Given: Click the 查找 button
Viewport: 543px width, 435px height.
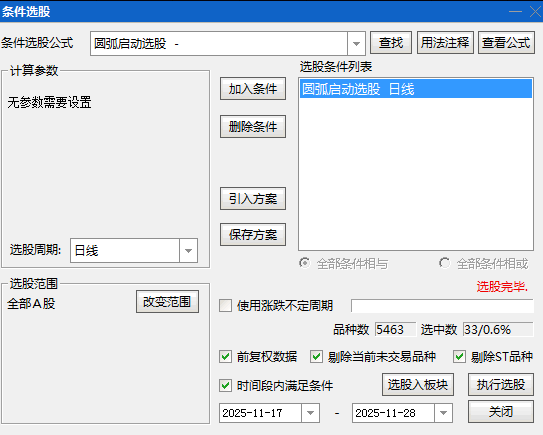Looking at the screenshot, I should (391, 43).
